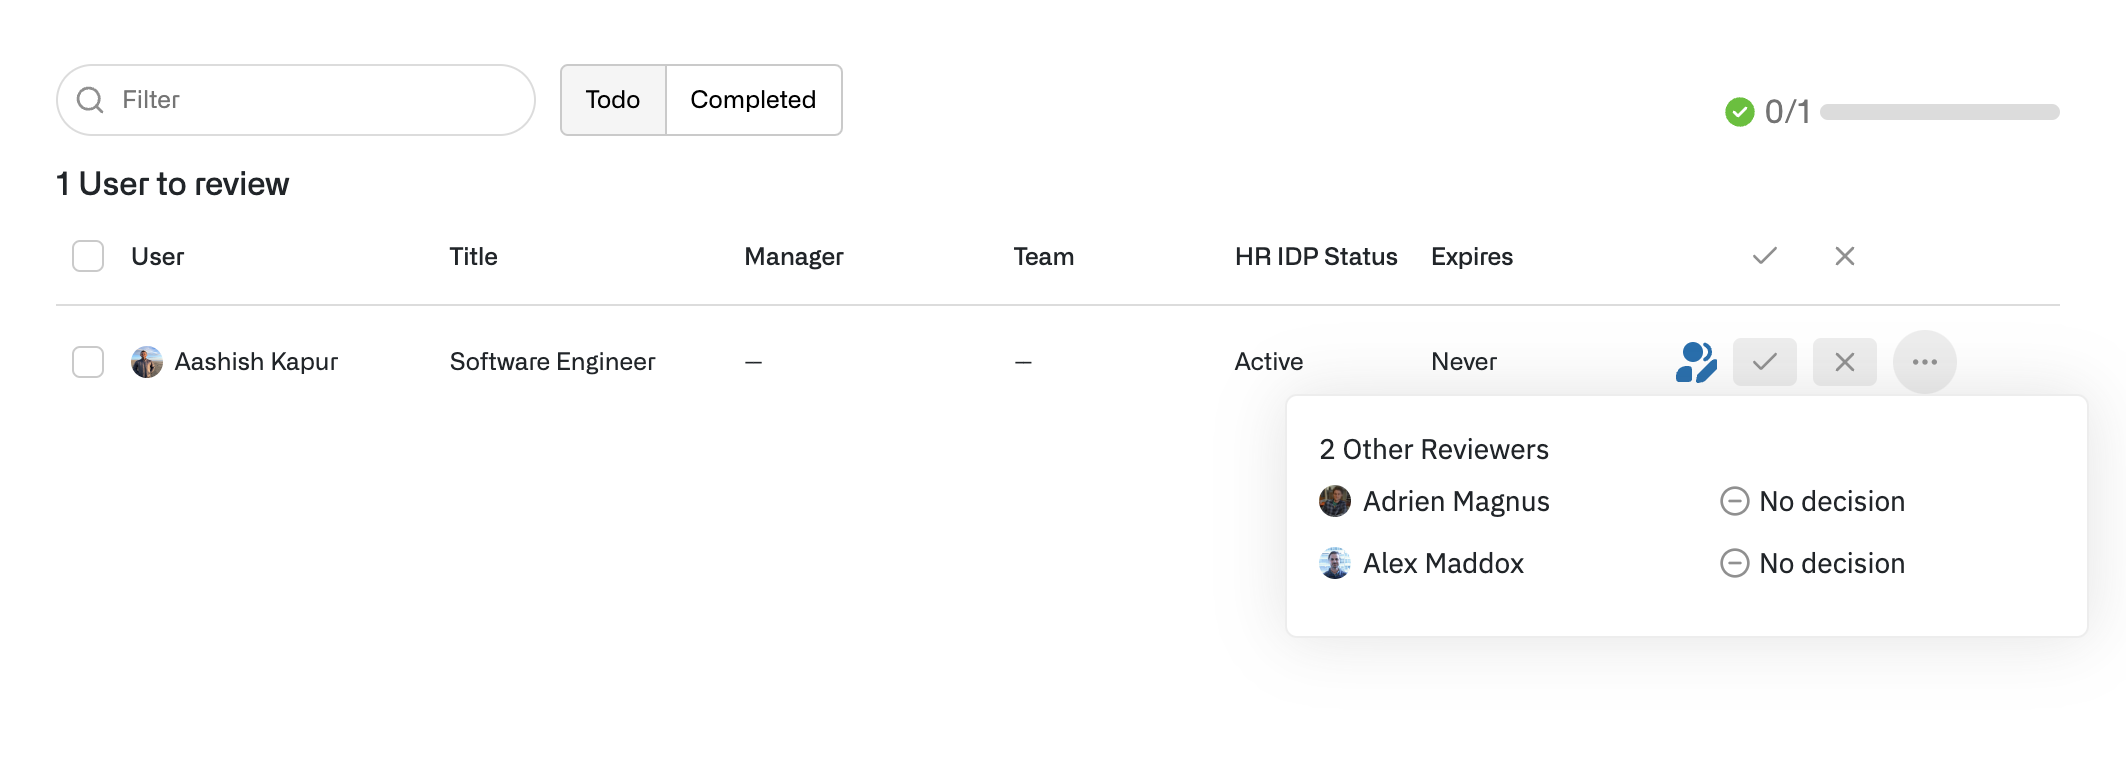Click the Aashish Kapur user name

(256, 362)
